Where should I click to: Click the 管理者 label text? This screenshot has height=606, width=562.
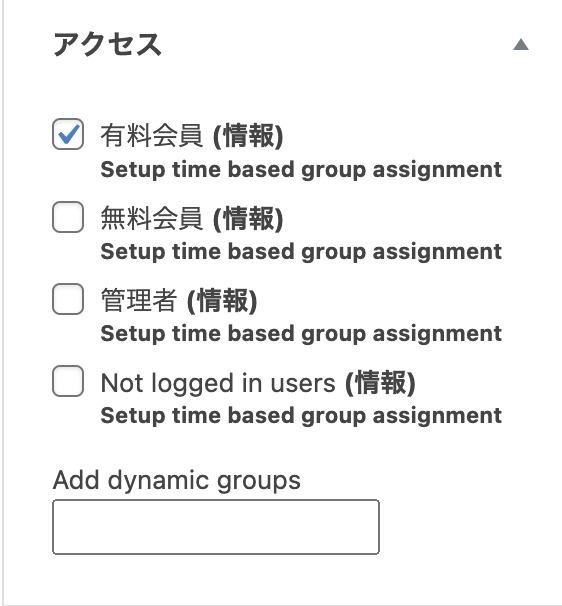click(x=139, y=300)
